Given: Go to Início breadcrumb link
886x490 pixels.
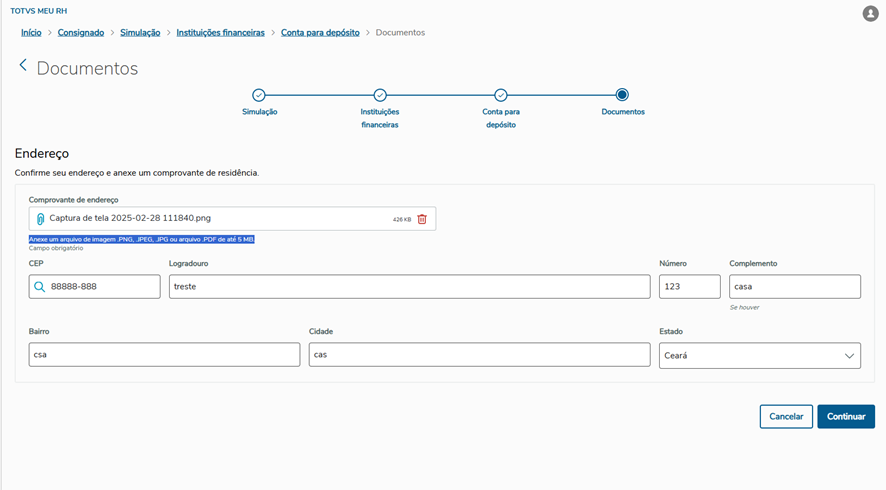Looking at the screenshot, I should [x=31, y=33].
